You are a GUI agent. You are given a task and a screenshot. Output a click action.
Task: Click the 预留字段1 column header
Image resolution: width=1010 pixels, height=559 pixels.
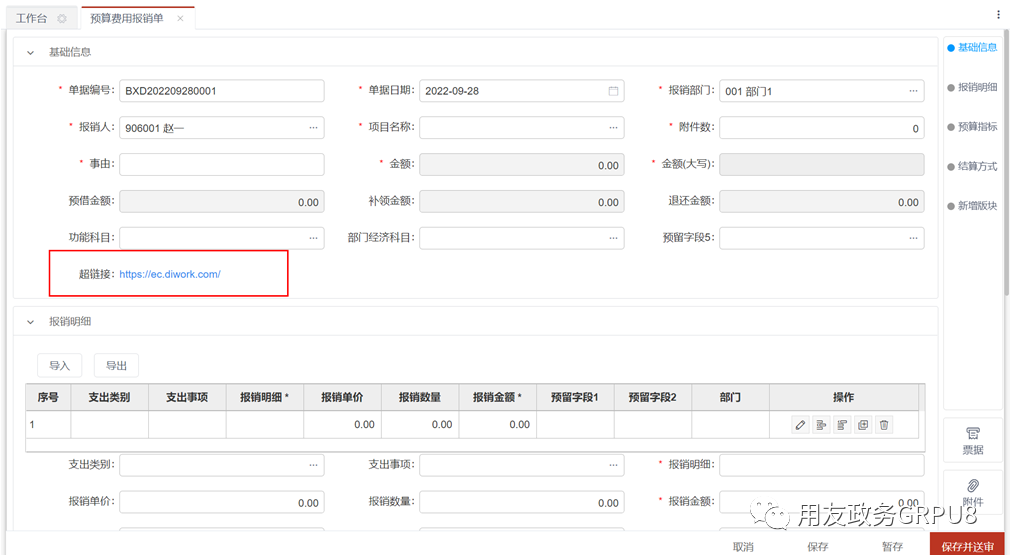575,397
